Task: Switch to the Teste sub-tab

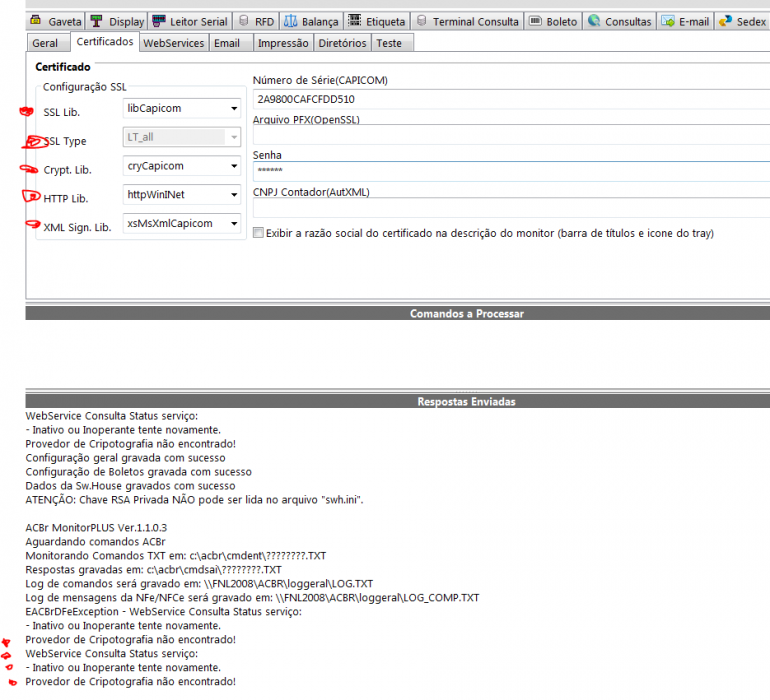Action: 391,43
